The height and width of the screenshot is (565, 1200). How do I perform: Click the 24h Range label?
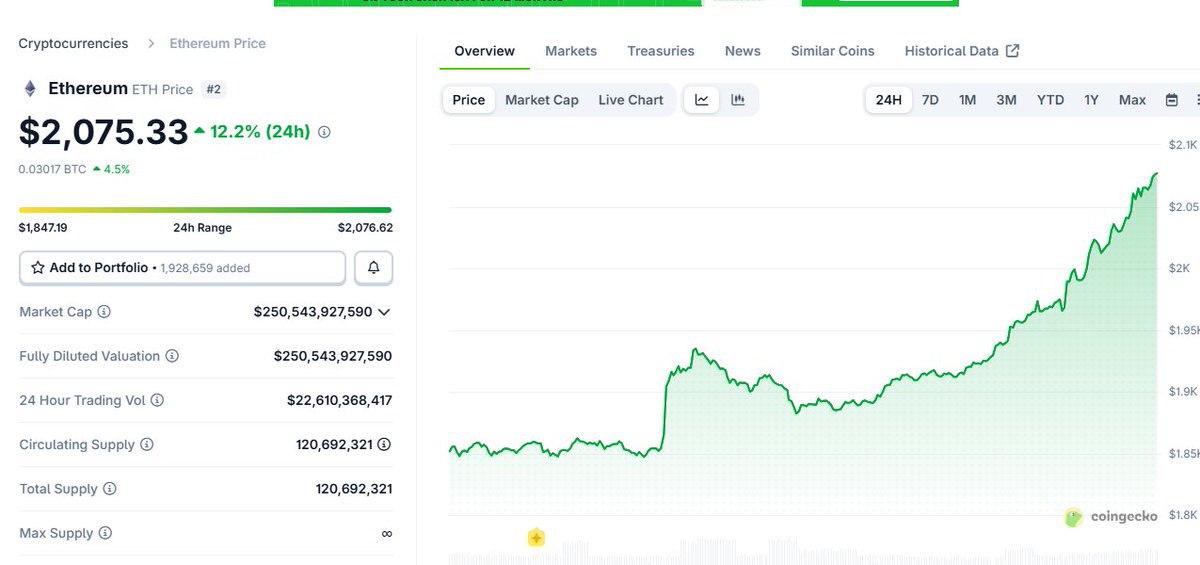coord(202,228)
